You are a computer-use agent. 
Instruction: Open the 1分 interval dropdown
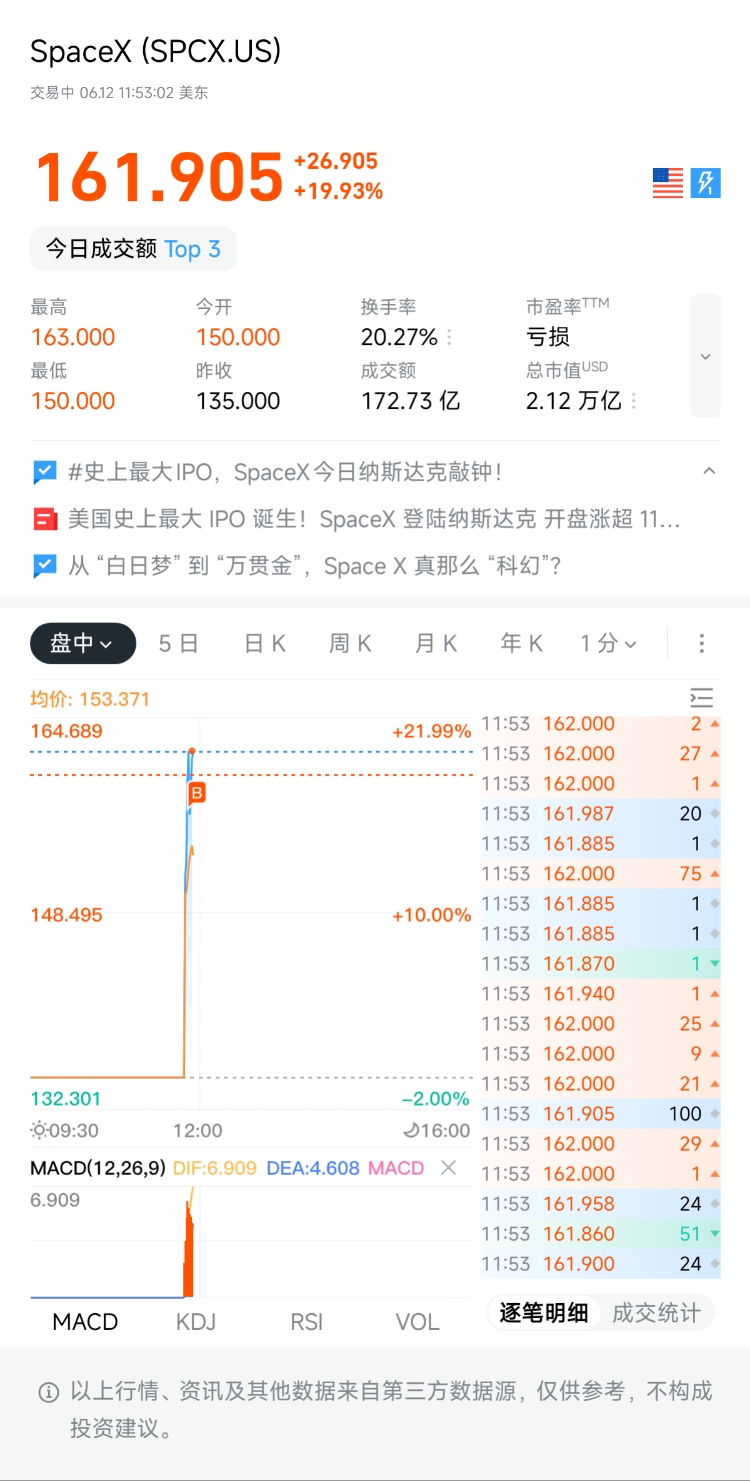click(x=609, y=643)
